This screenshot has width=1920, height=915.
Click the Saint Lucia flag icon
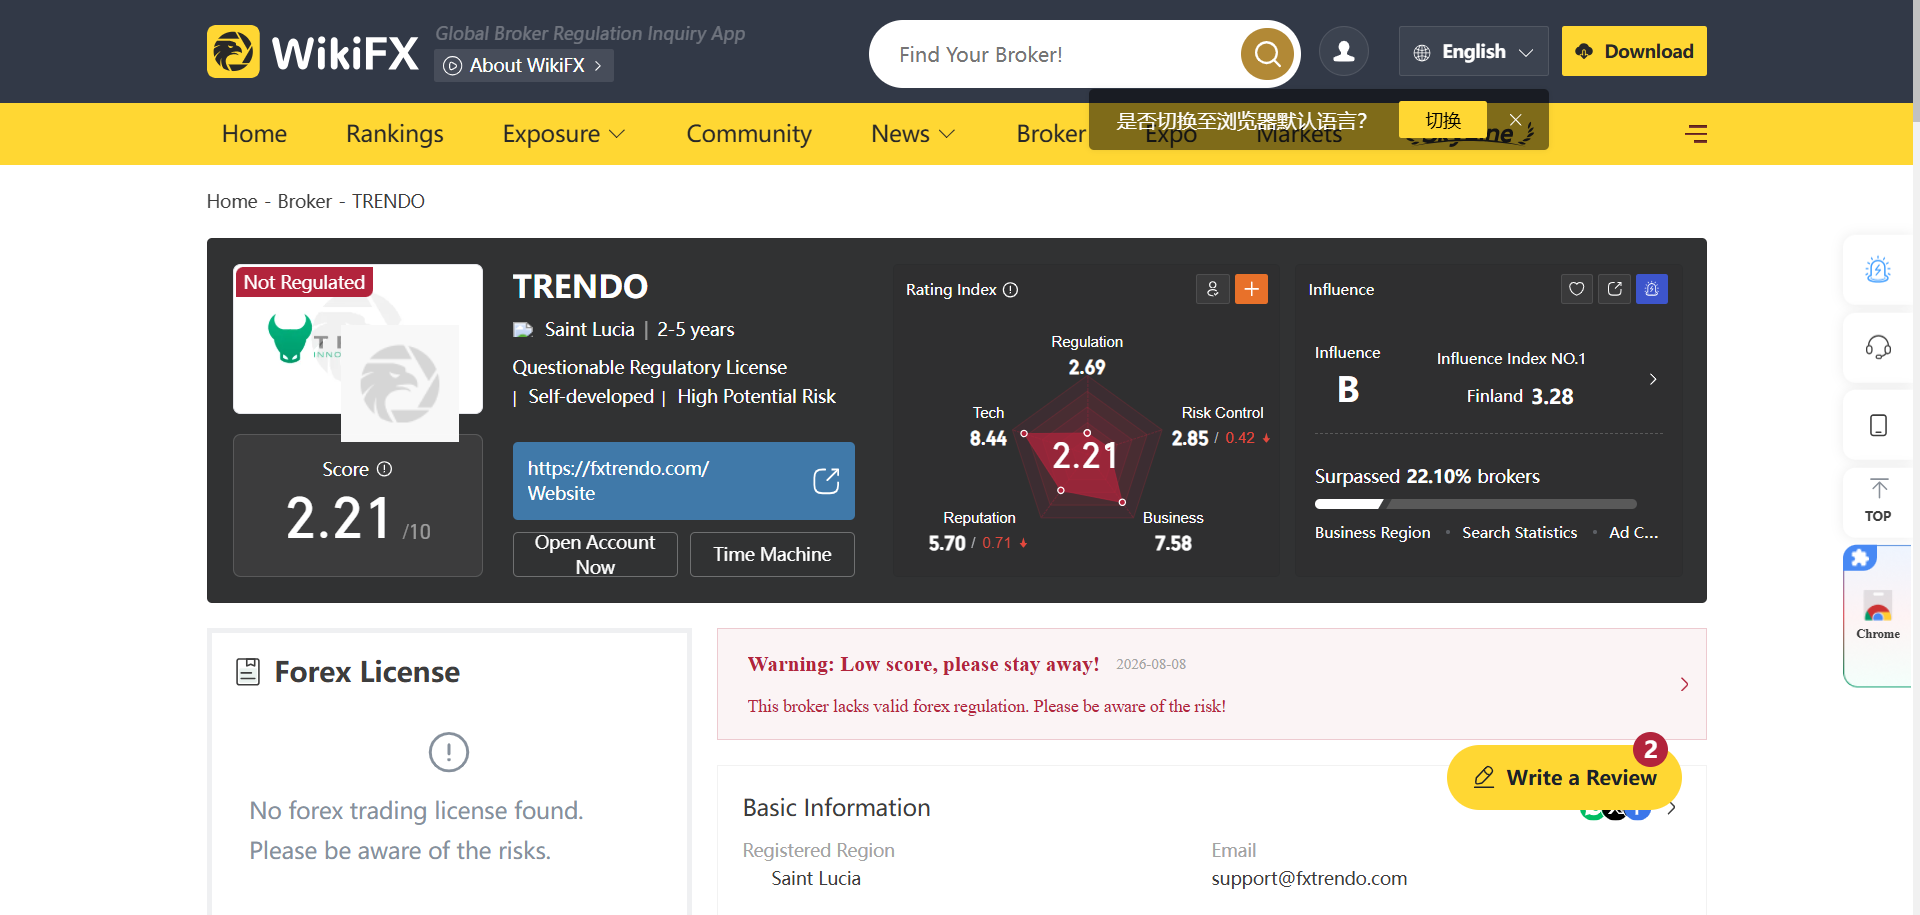coord(523,330)
